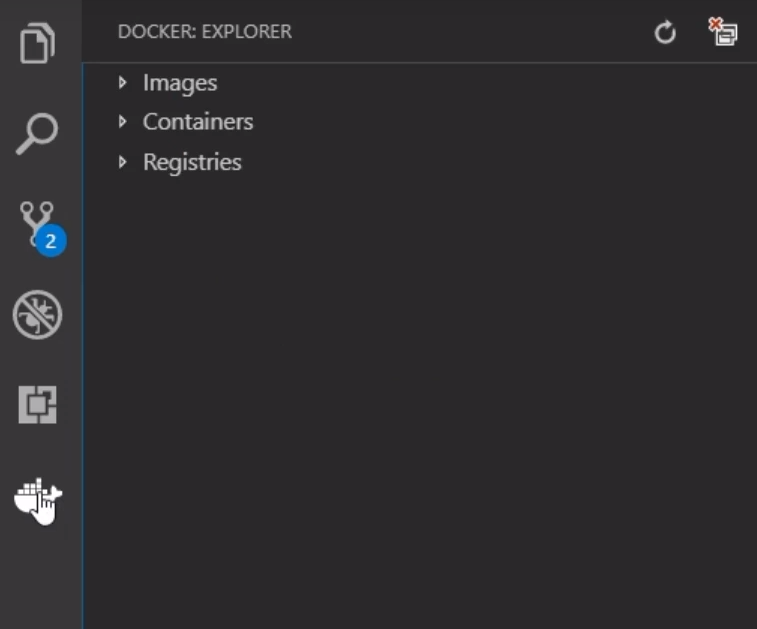Open the Explorer files view

[37, 43]
